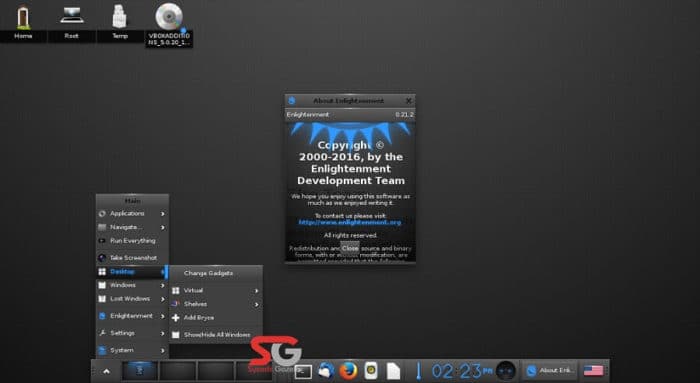Click the blue System icon in Main menu
The image size is (700, 383).
pos(102,350)
